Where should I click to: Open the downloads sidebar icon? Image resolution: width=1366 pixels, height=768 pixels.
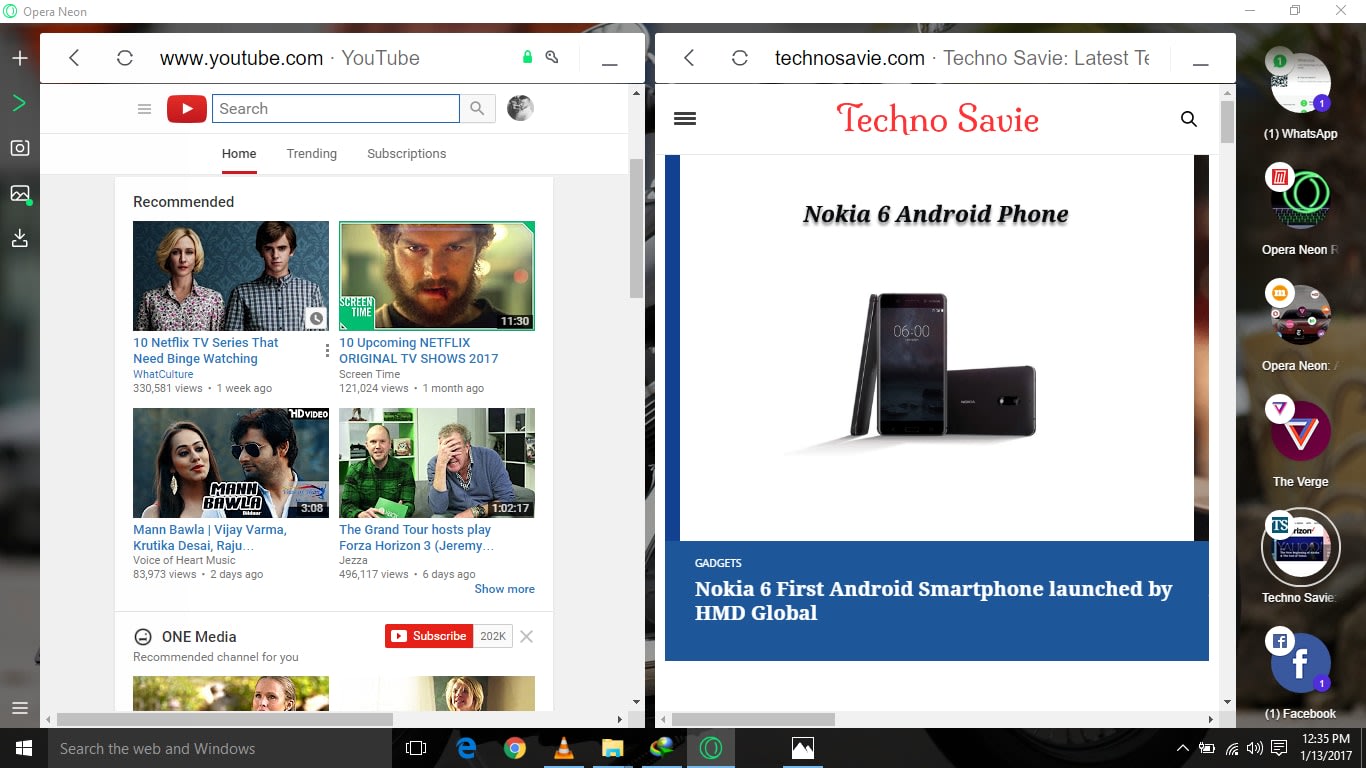20,238
